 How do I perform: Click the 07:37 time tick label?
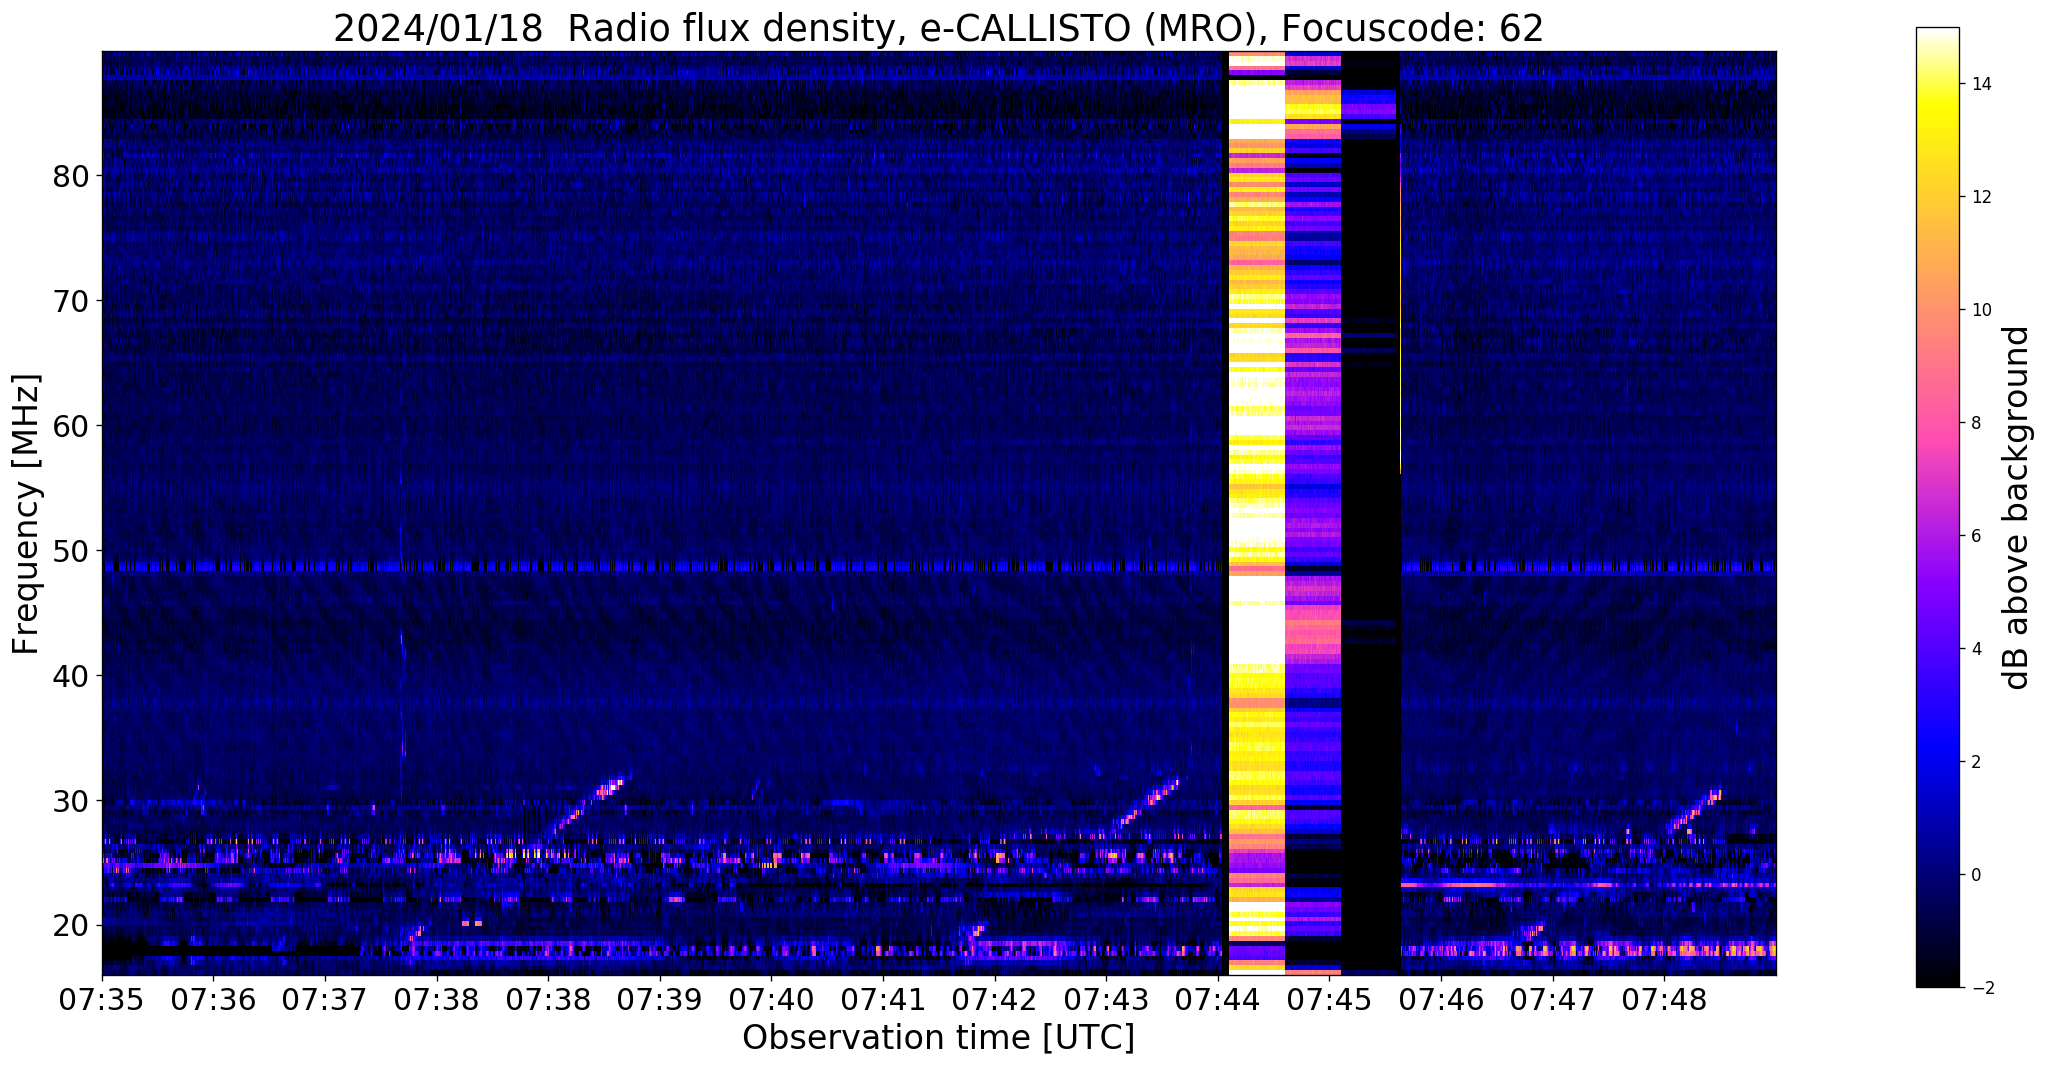click(x=325, y=999)
